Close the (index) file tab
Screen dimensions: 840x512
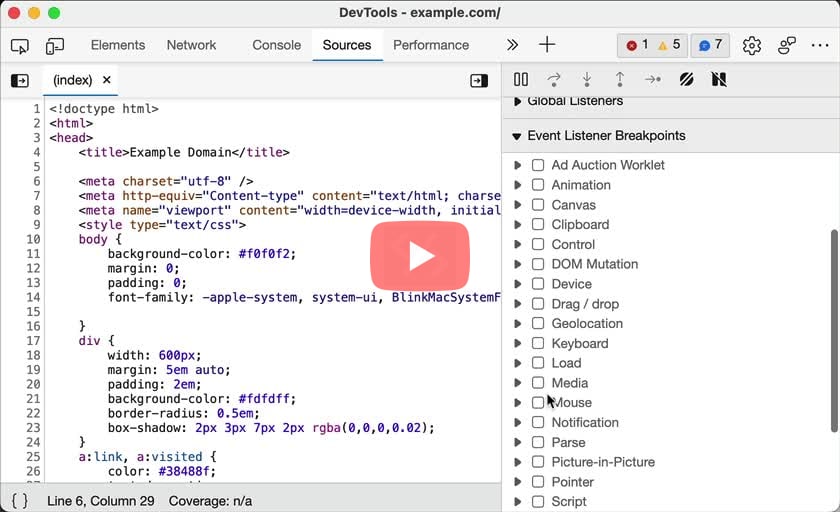(107, 80)
